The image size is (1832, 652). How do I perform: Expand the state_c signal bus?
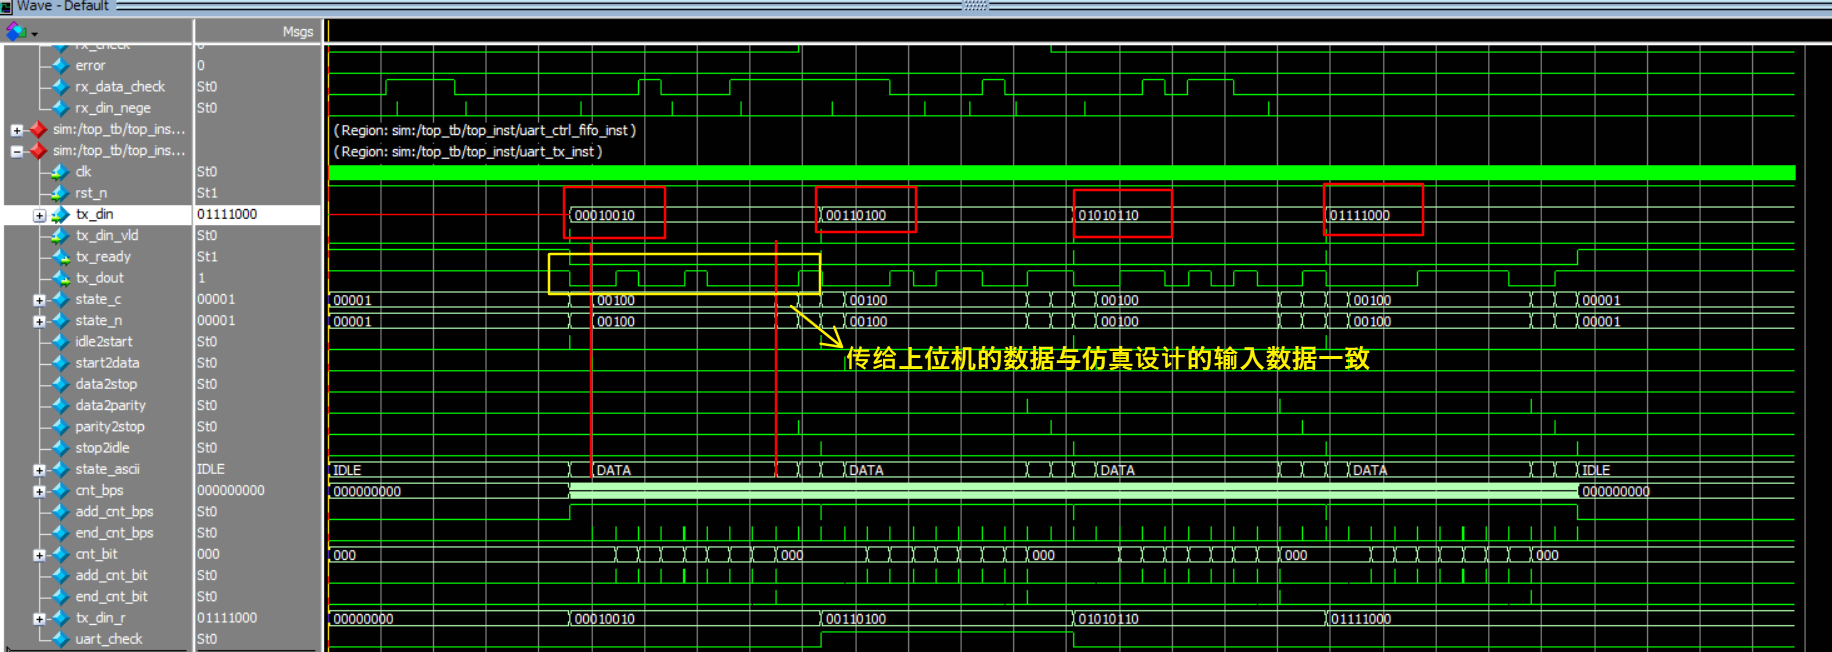[39, 300]
